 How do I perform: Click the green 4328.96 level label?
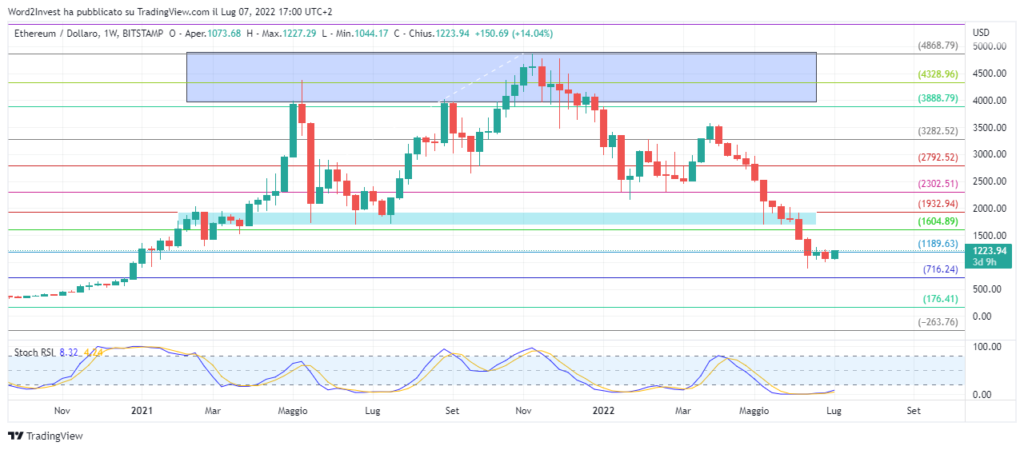pyautogui.click(x=938, y=74)
